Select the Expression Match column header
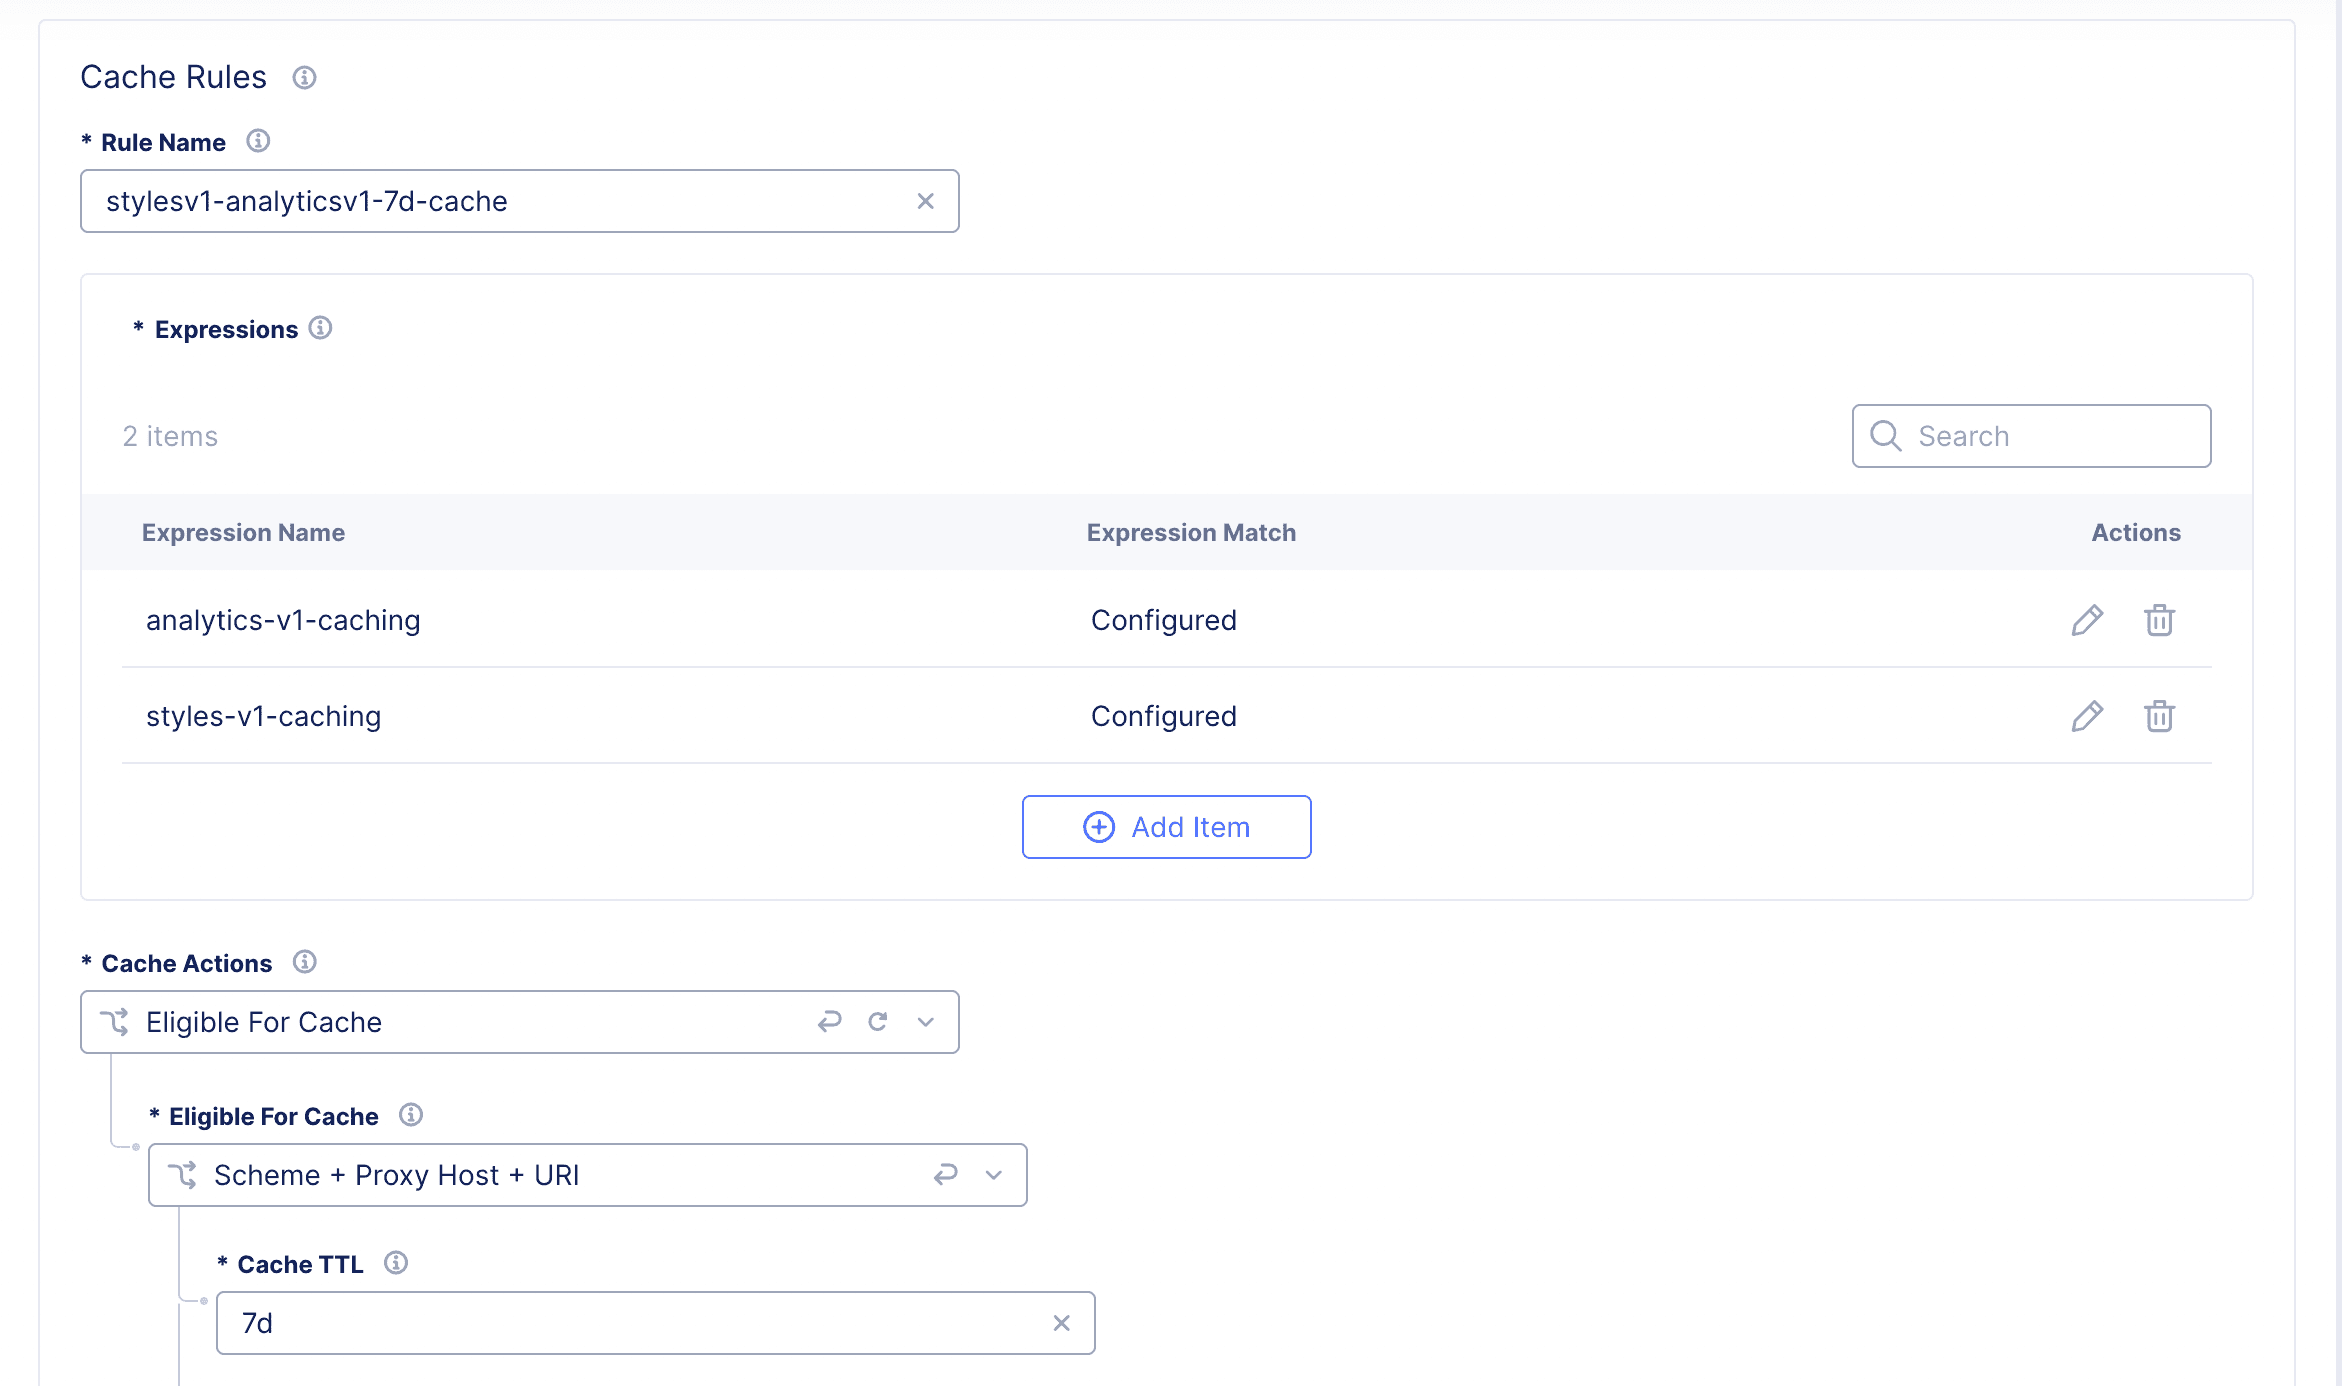 (1190, 532)
